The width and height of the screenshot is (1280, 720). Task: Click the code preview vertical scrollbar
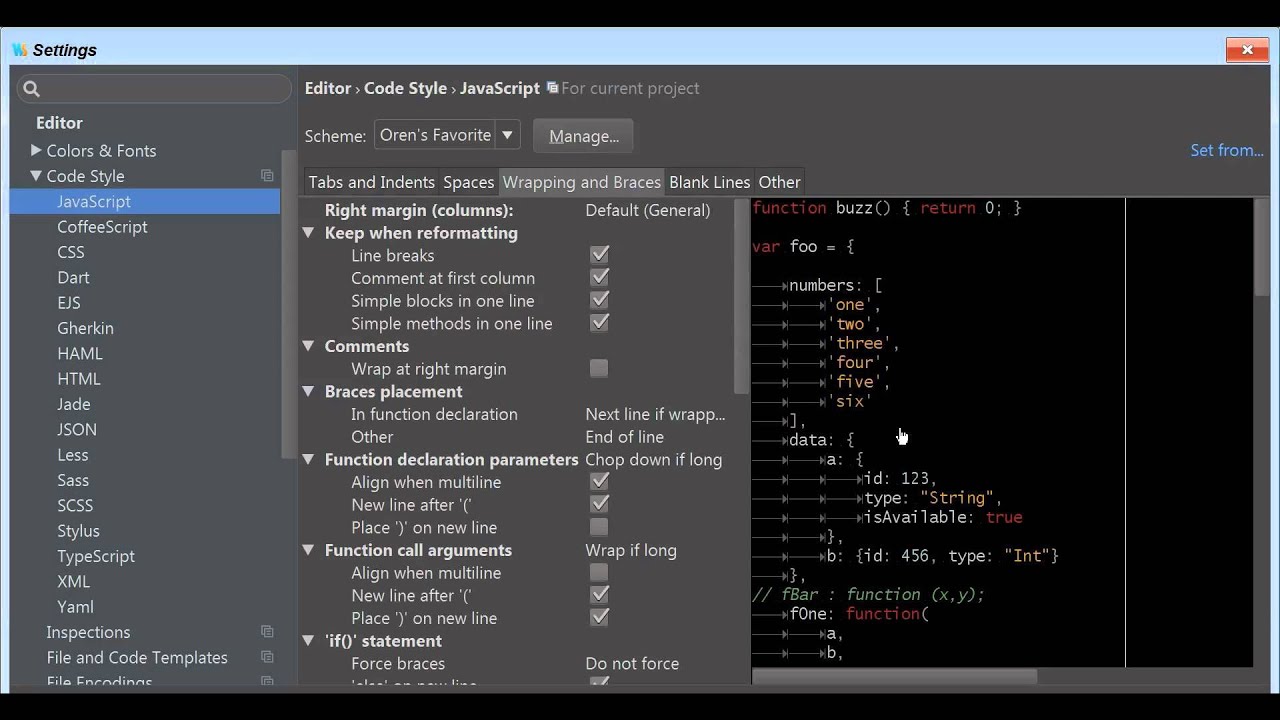click(1262, 246)
